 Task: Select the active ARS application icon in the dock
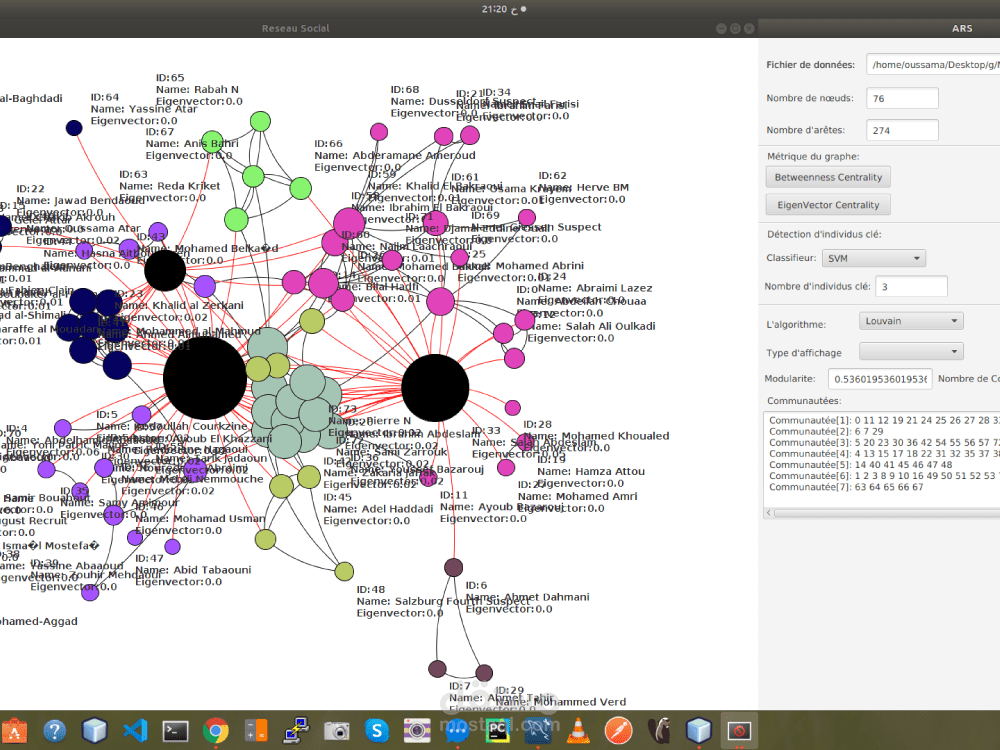(738, 730)
